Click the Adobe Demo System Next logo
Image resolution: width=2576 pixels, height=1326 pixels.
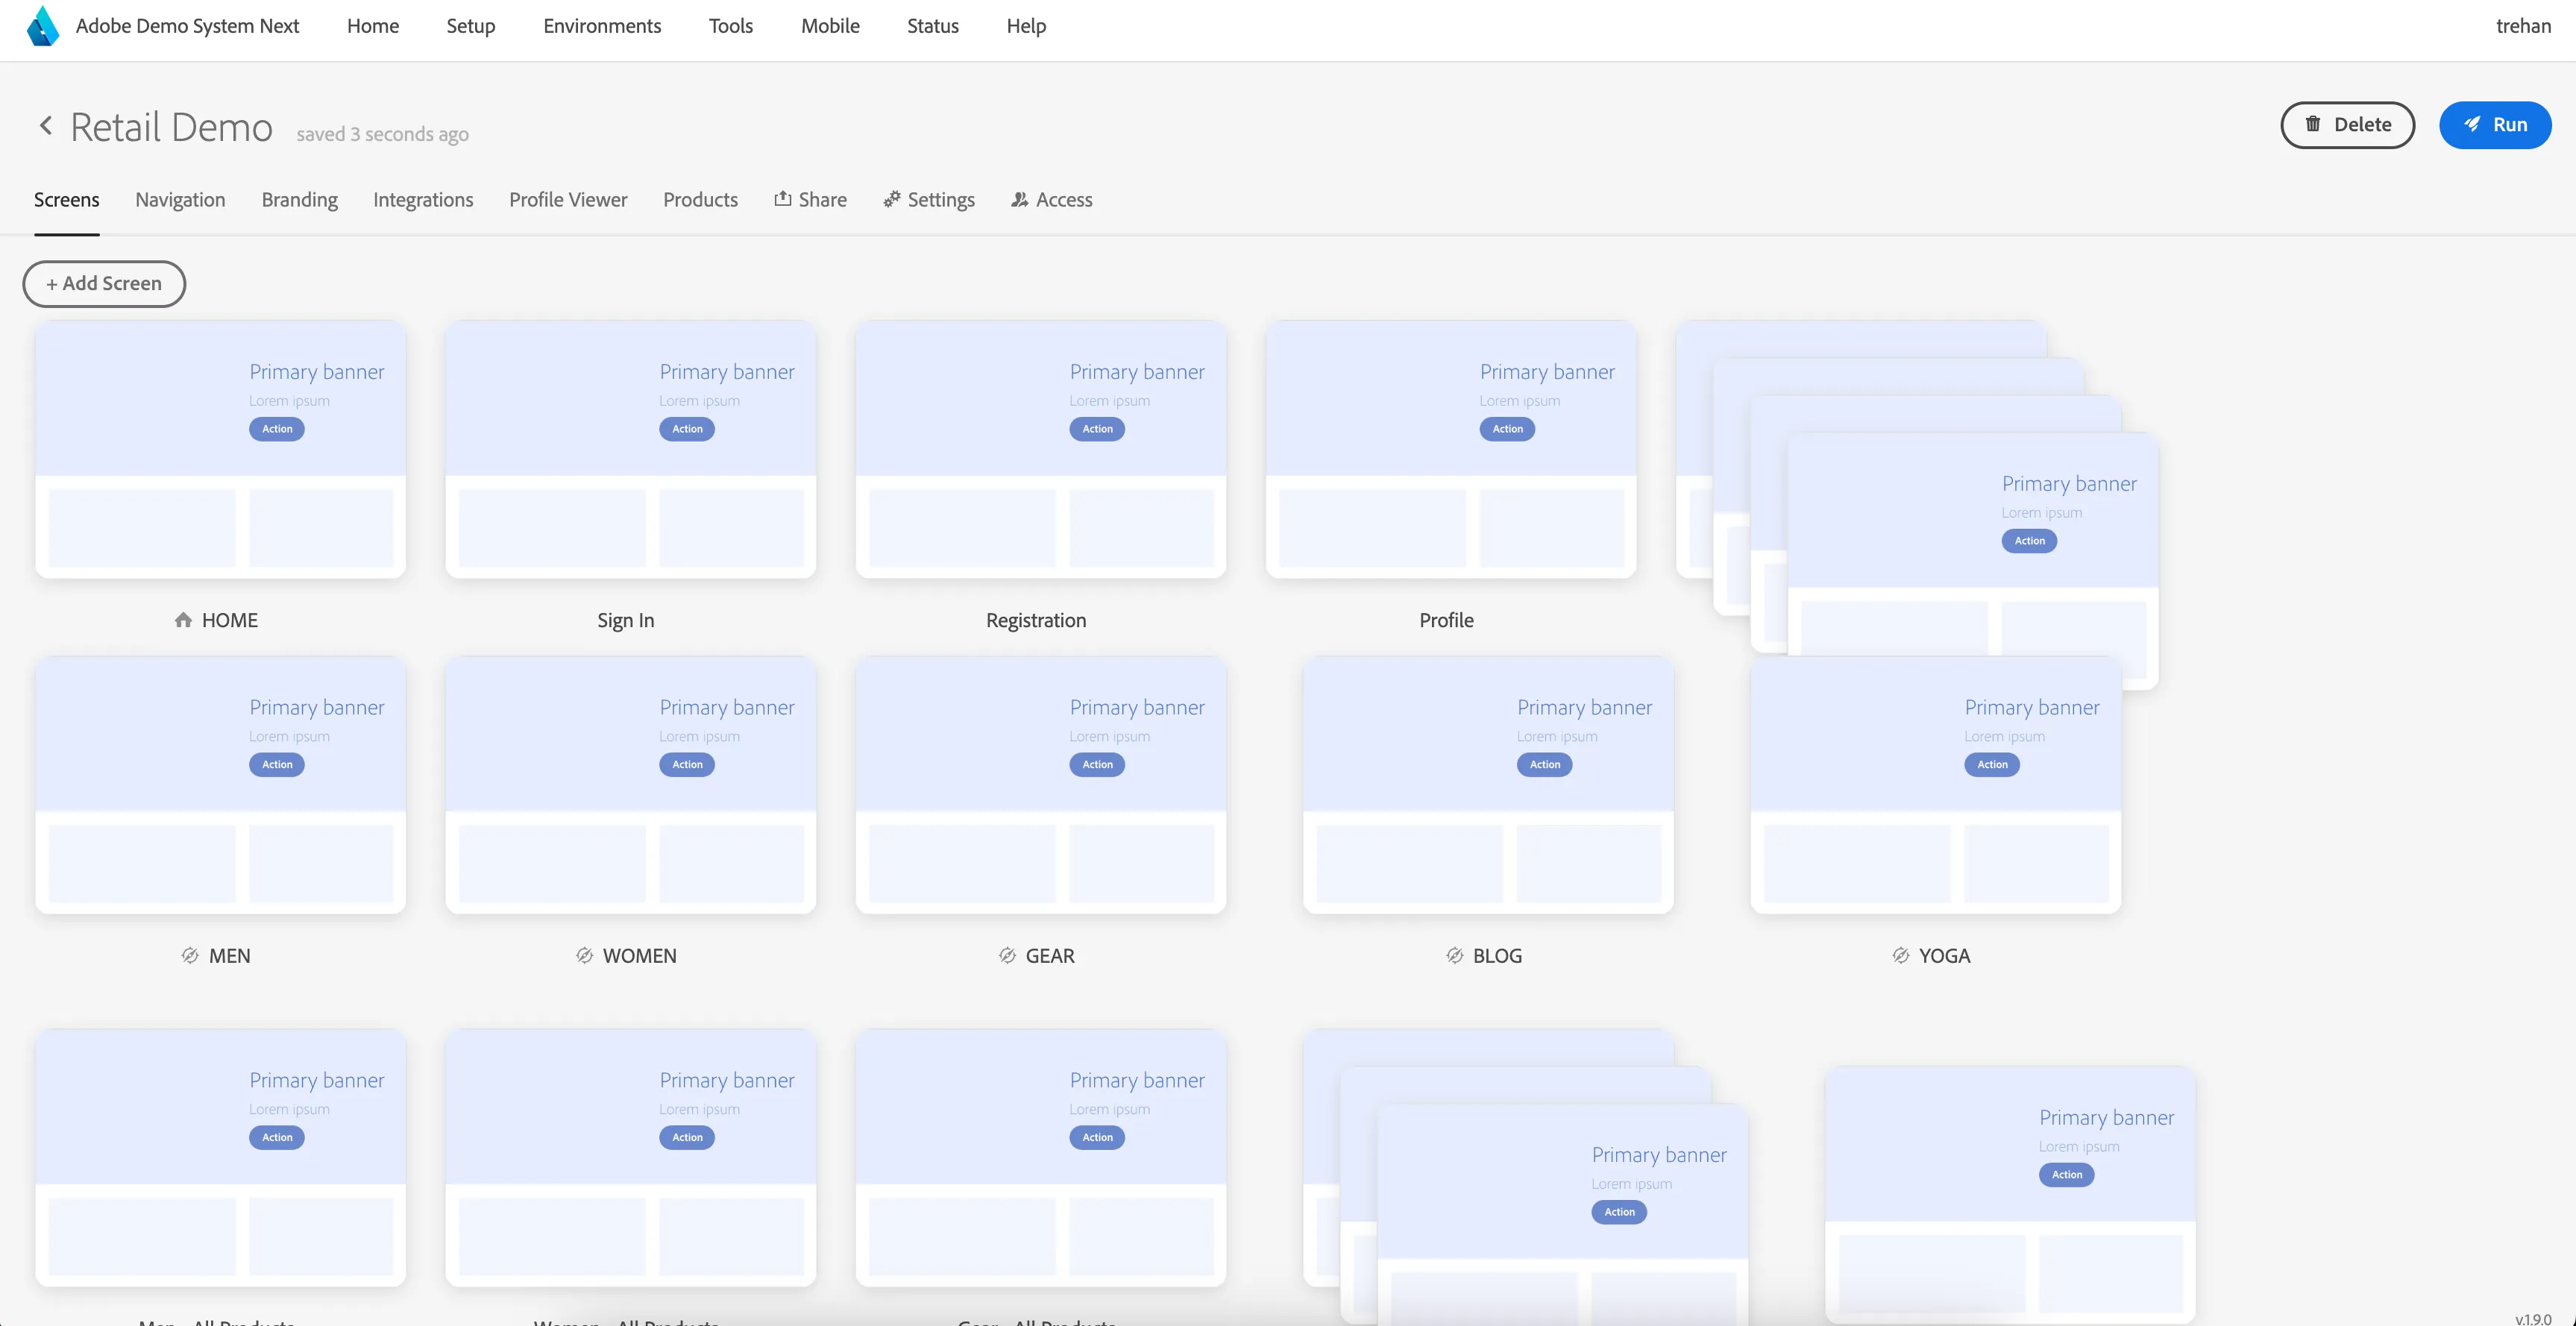(x=43, y=26)
